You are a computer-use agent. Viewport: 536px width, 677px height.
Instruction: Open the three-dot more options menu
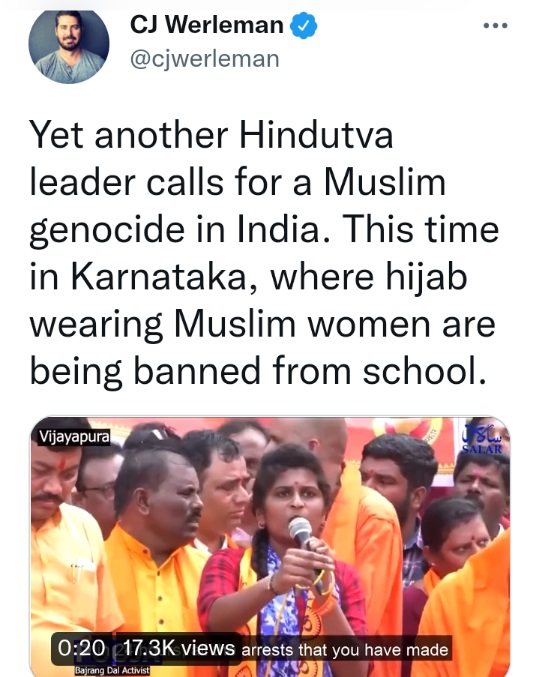(495, 26)
